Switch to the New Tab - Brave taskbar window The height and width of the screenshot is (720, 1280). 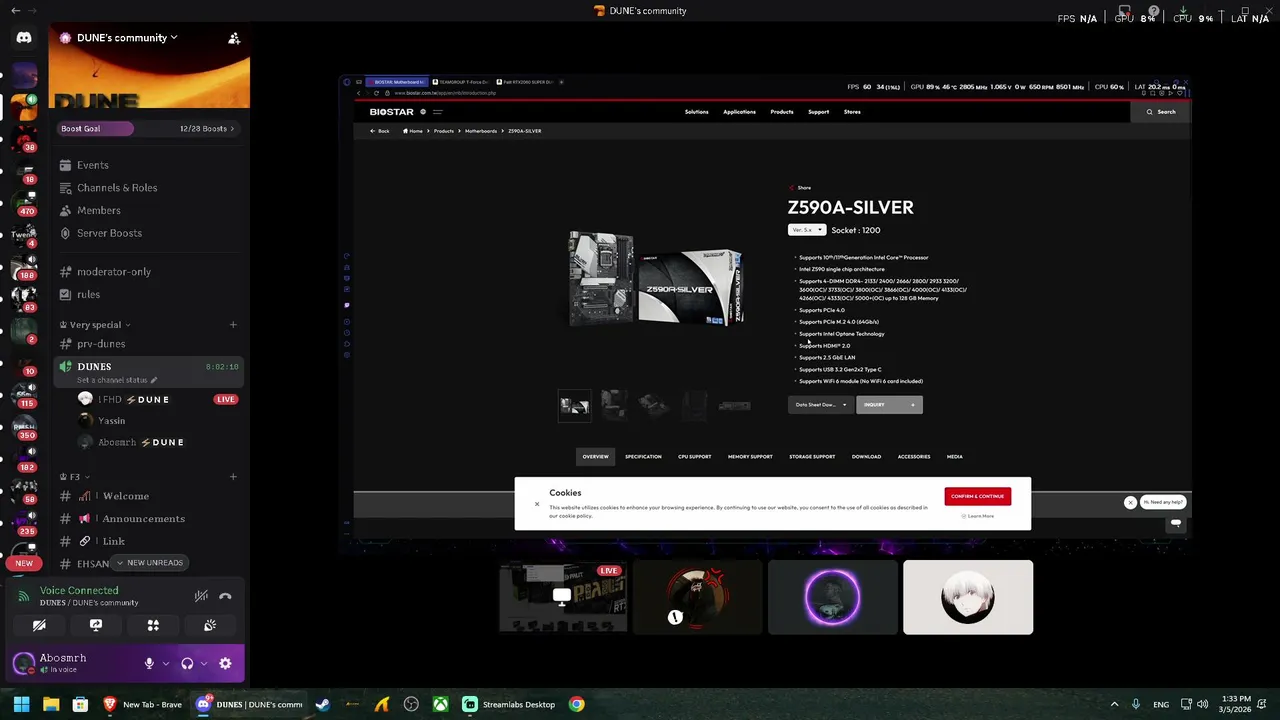[x=143, y=704]
